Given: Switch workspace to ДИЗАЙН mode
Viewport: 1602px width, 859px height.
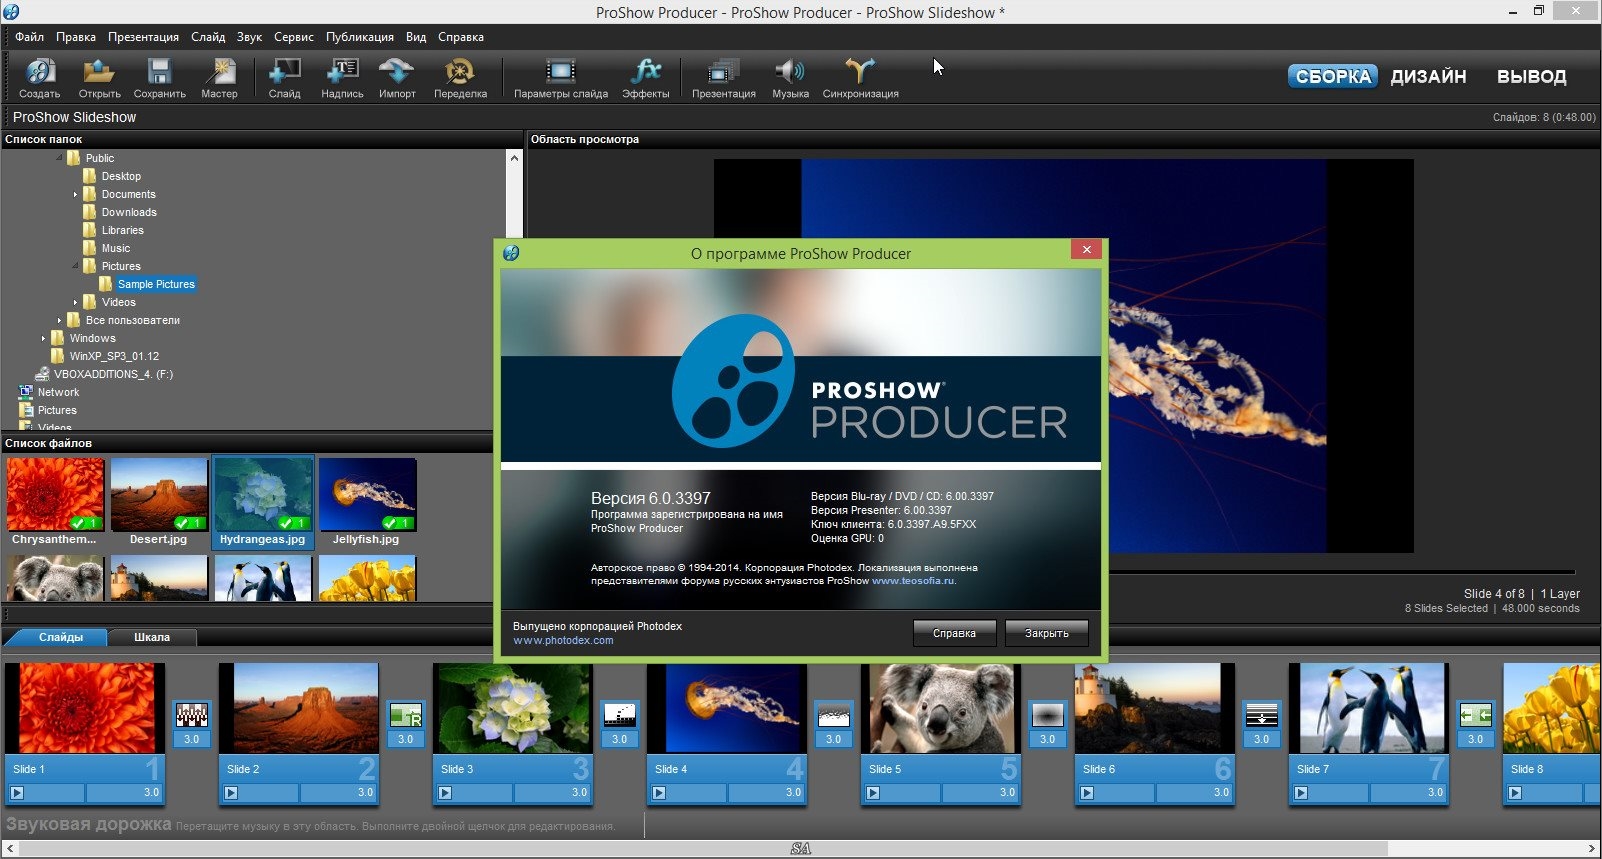Looking at the screenshot, I should pyautogui.click(x=1428, y=77).
